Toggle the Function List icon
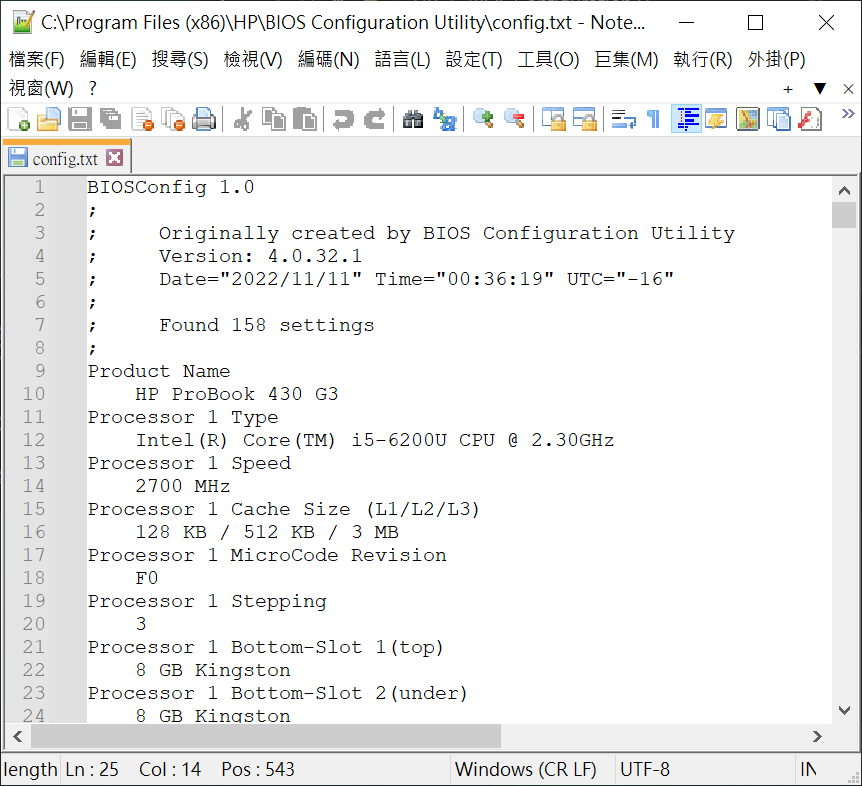Screen dimensions: 862x786 tap(810, 119)
